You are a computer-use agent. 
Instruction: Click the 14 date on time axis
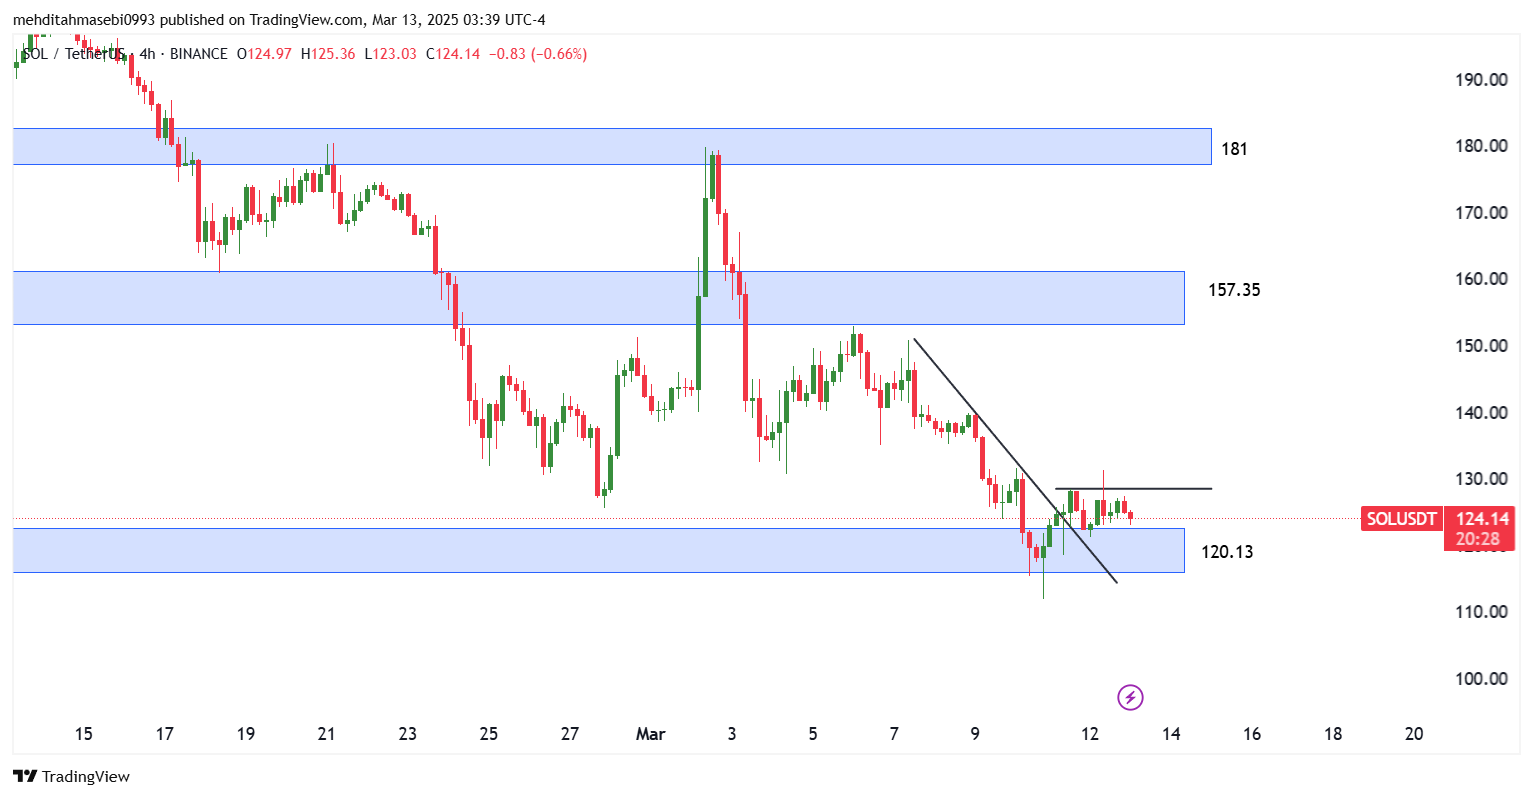(1171, 734)
